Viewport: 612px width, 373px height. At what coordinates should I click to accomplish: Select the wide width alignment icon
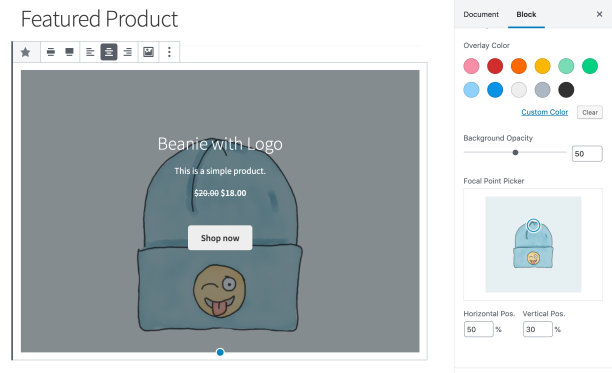coord(51,52)
